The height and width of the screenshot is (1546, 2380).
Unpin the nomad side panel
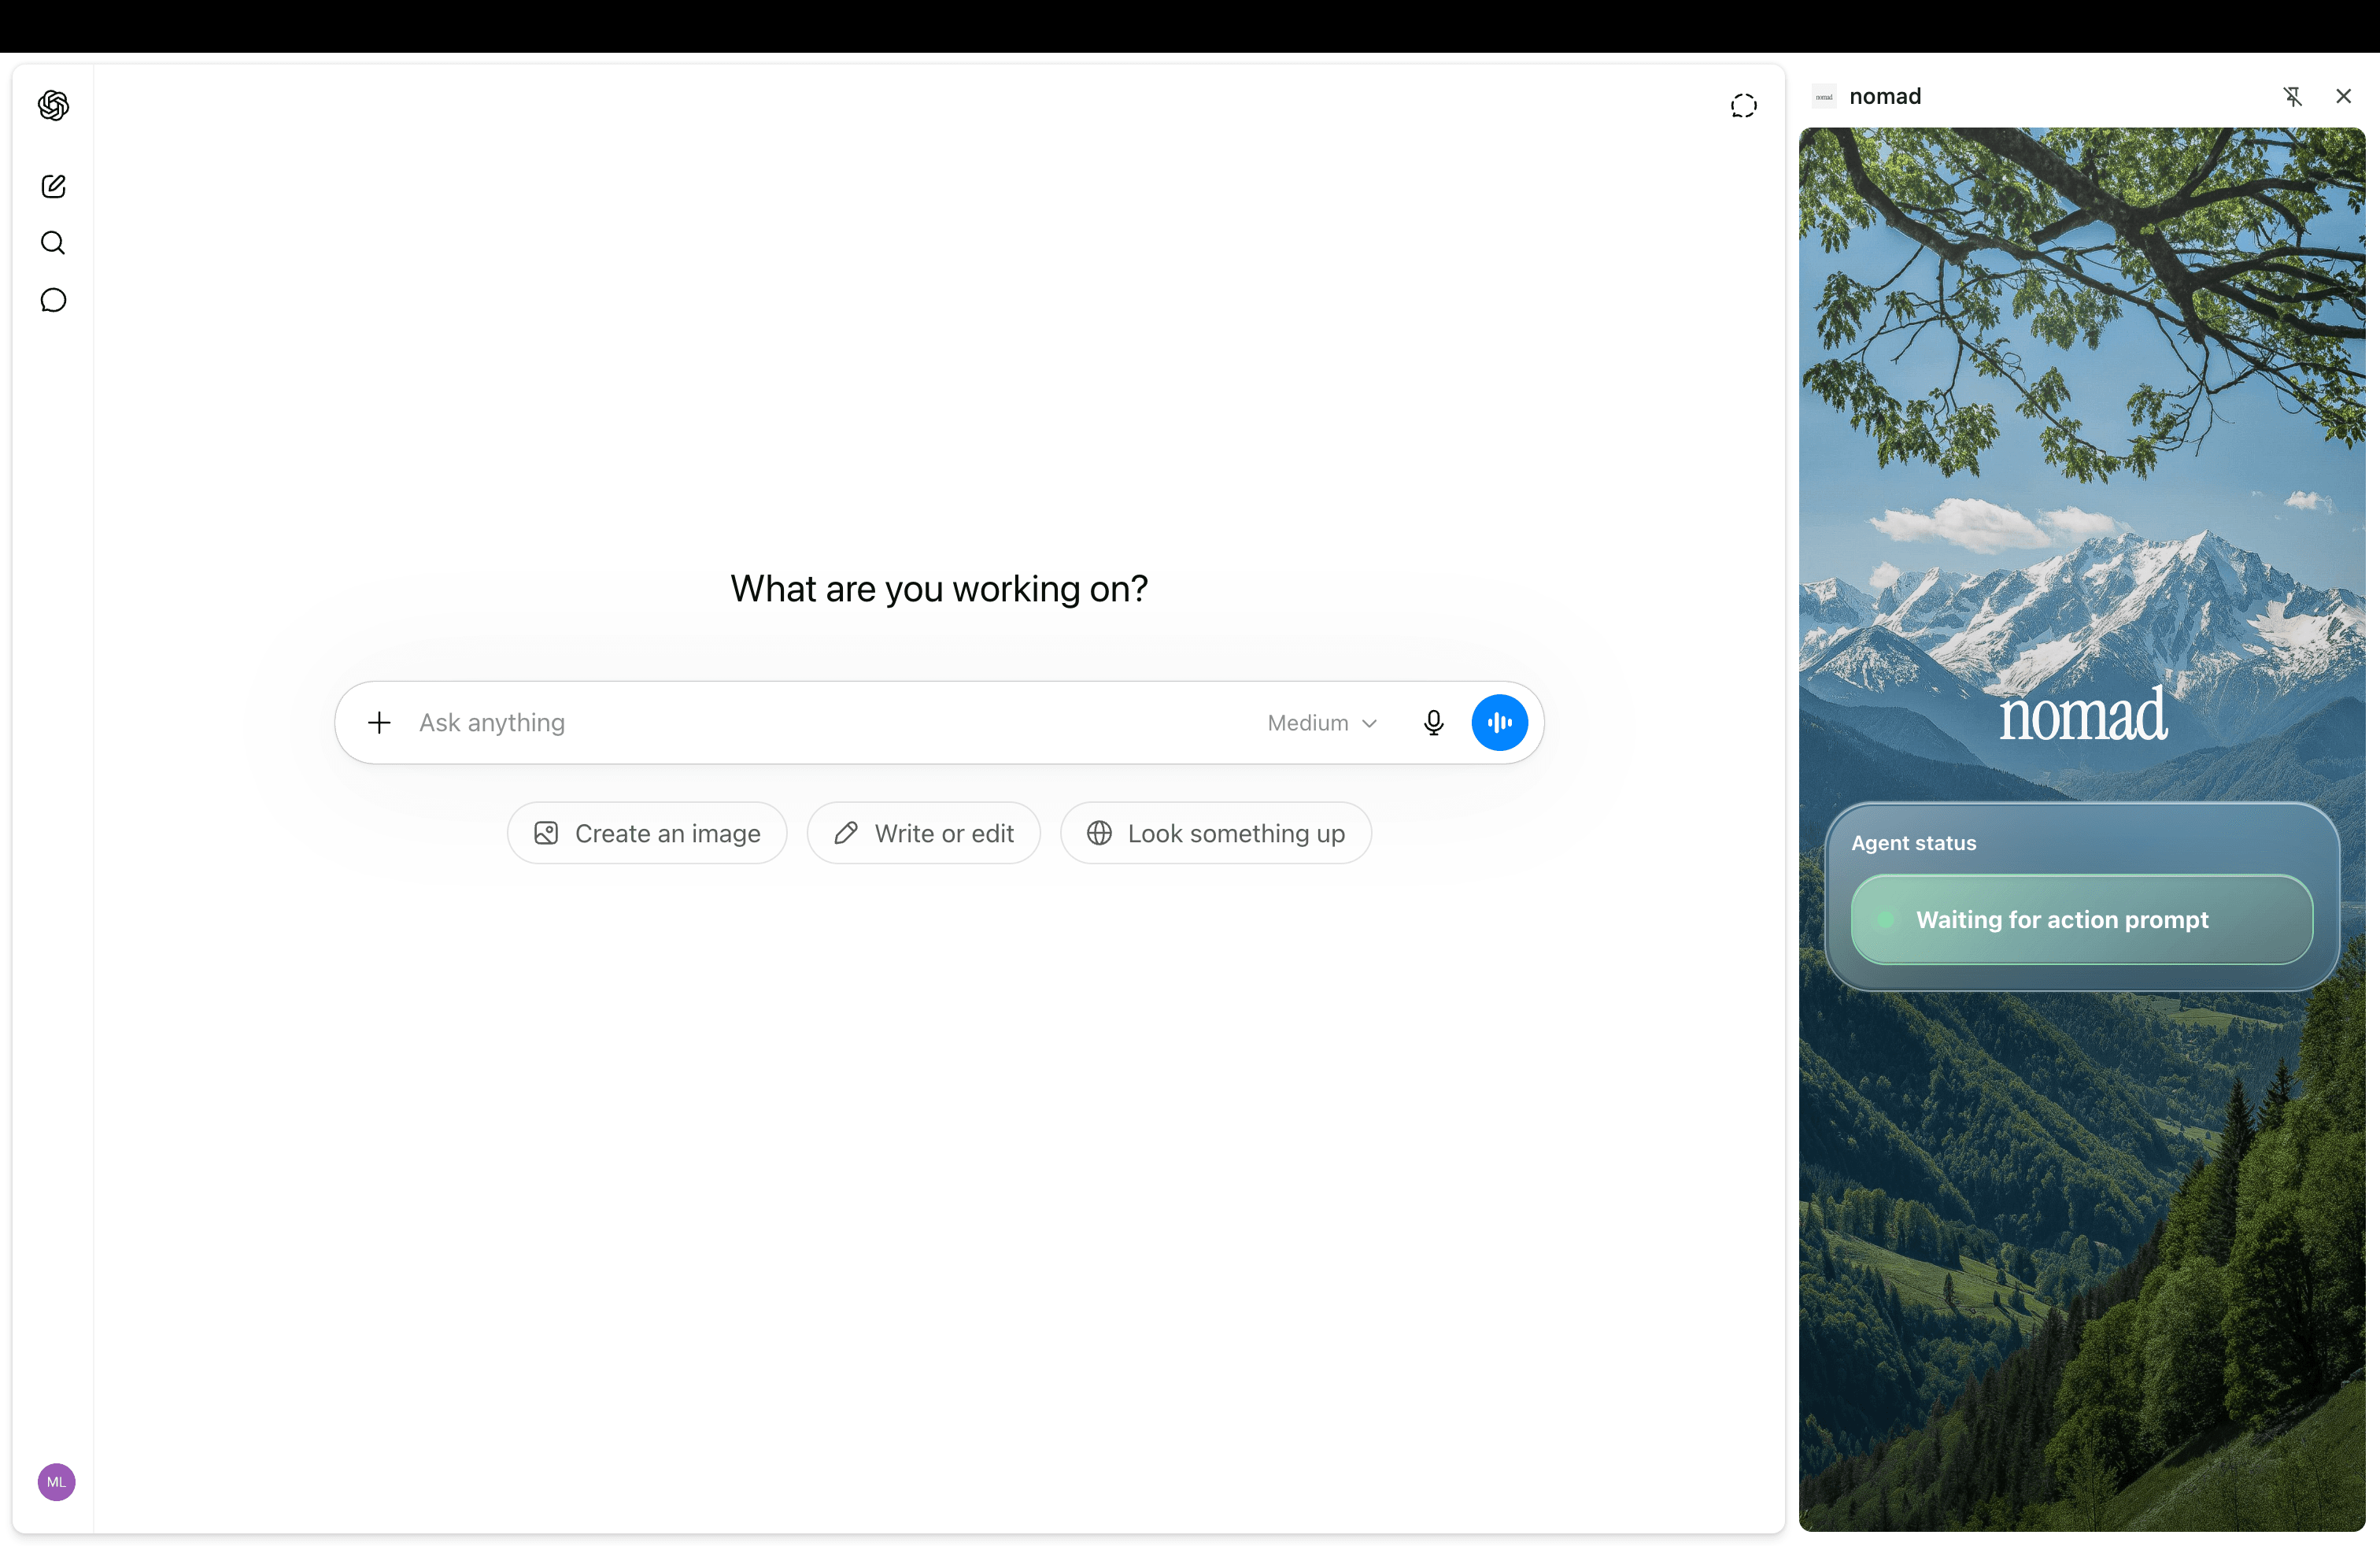[2292, 96]
